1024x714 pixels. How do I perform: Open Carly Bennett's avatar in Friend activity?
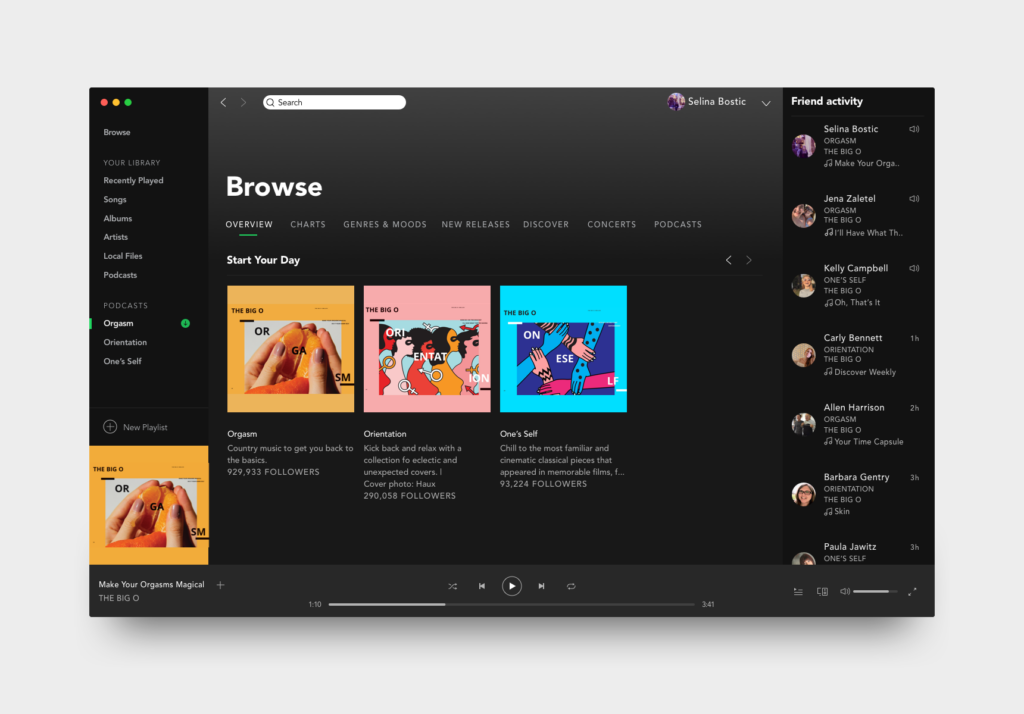[x=803, y=355]
